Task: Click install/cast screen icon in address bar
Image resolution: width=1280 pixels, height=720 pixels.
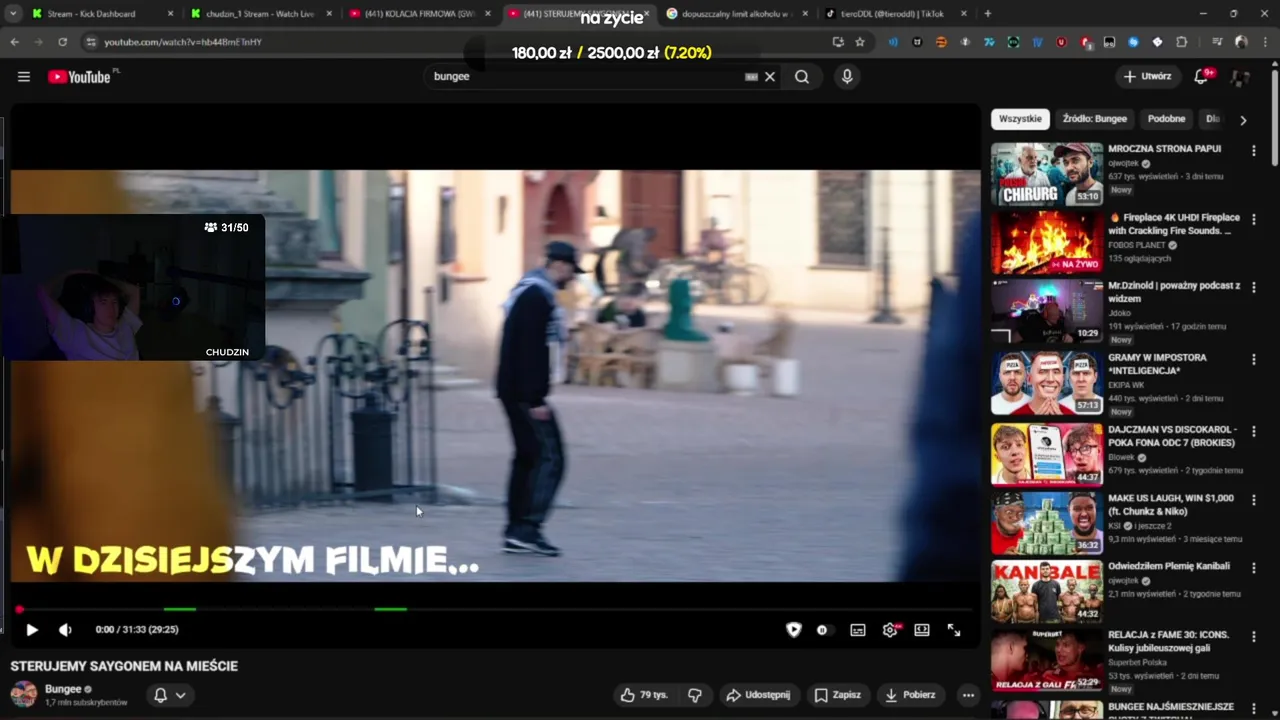Action: coord(838,42)
